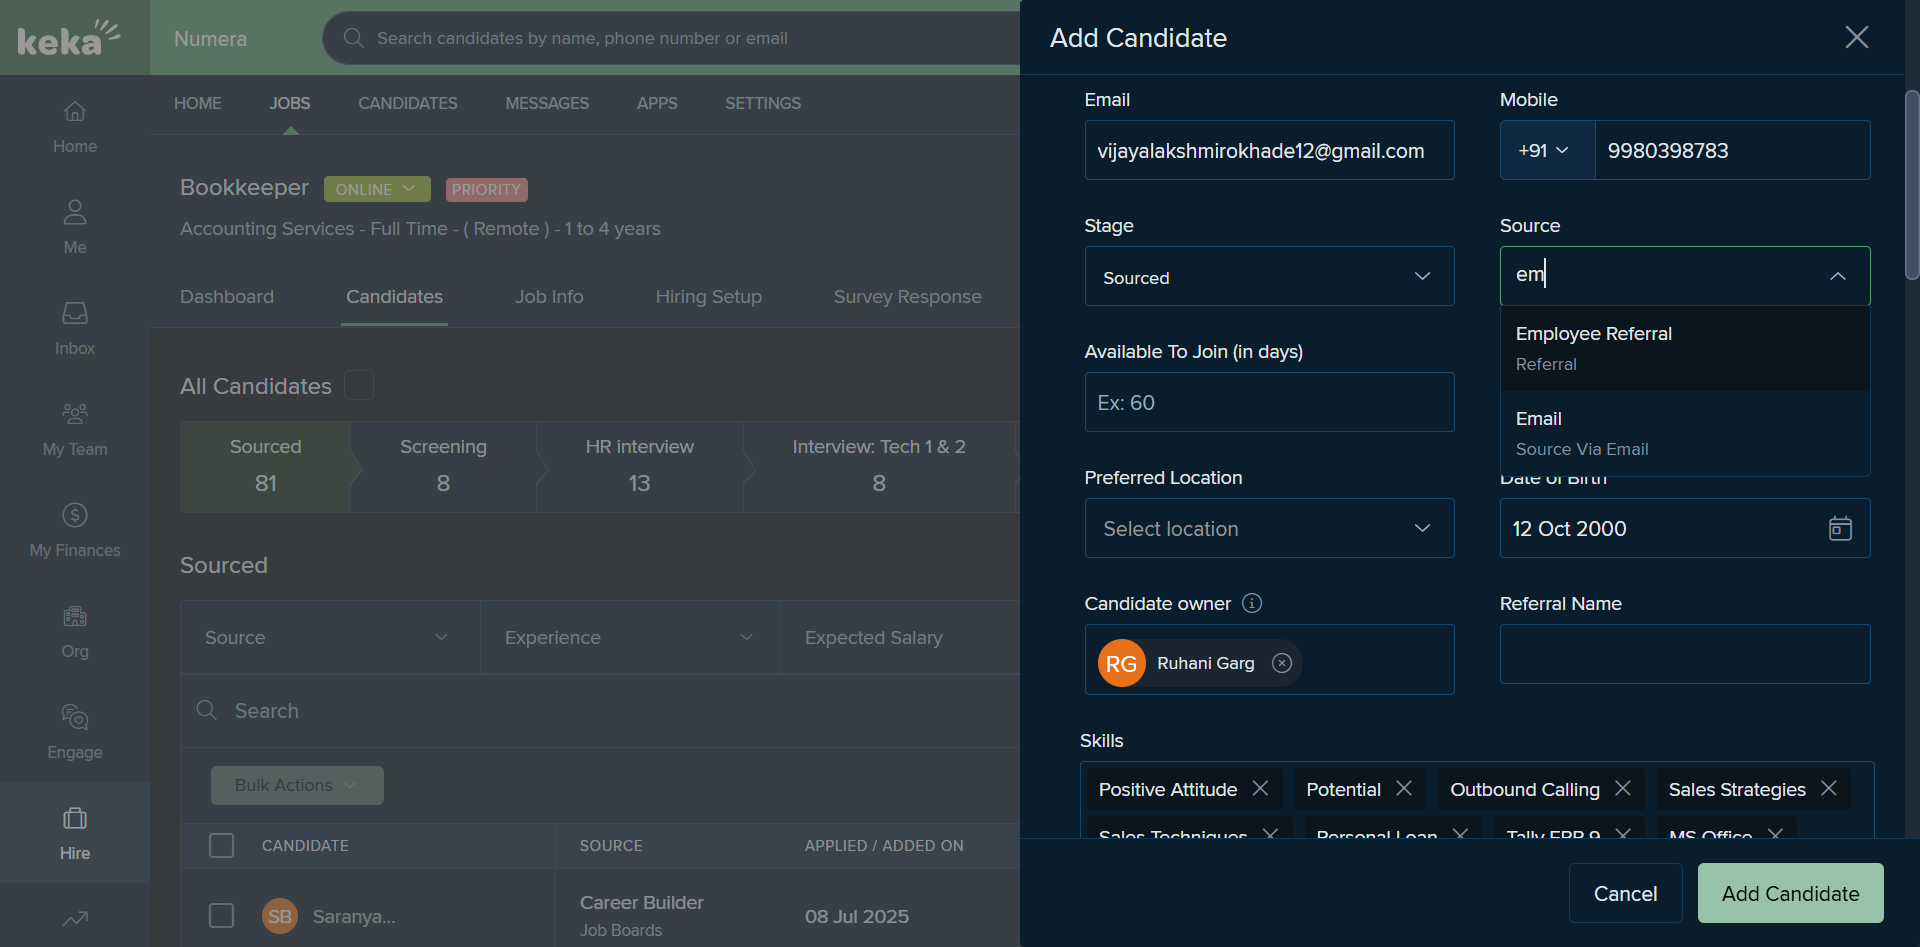Viewport: 1920px width, 947px height.
Task: Remove the Potential skill tag
Action: pyautogui.click(x=1404, y=788)
